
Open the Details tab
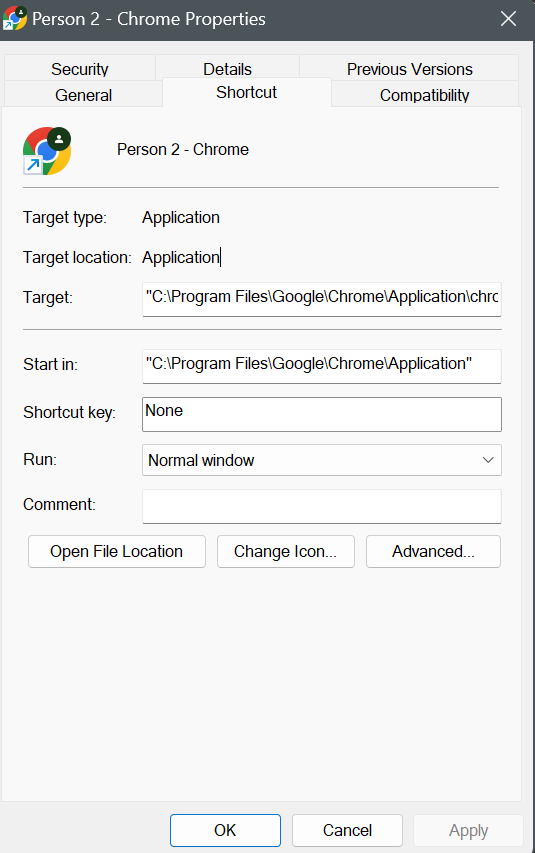point(227,69)
